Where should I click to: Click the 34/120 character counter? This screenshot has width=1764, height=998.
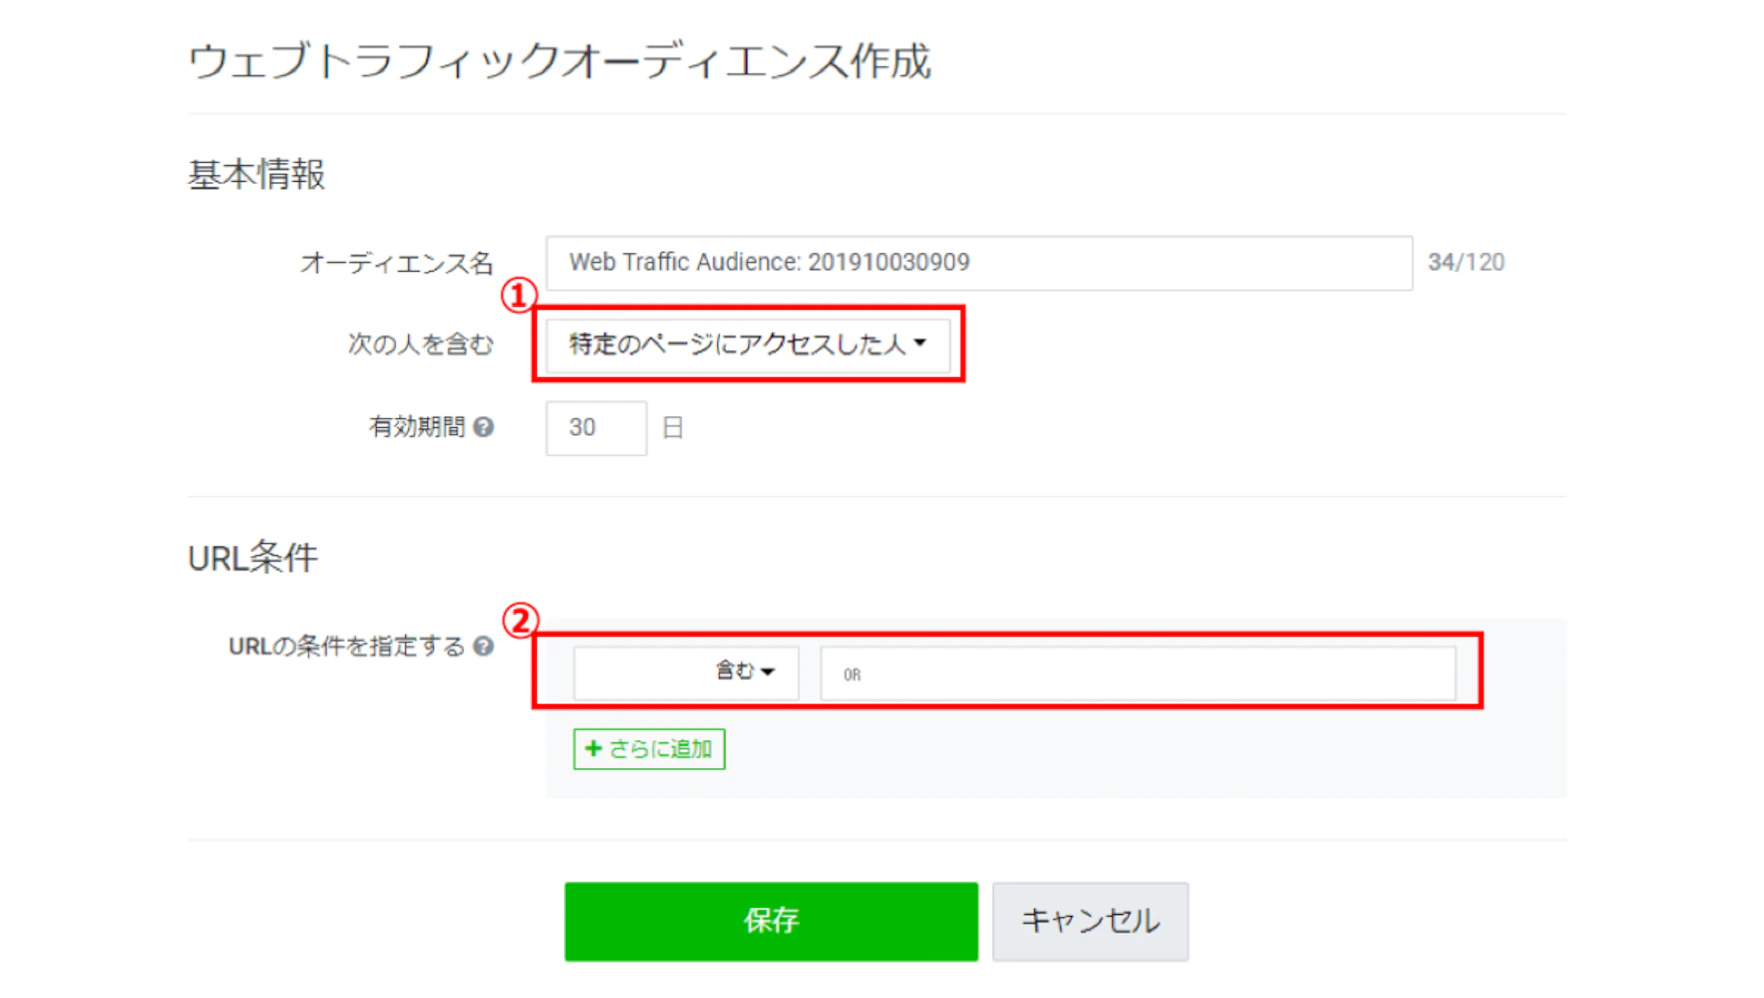1466,262
